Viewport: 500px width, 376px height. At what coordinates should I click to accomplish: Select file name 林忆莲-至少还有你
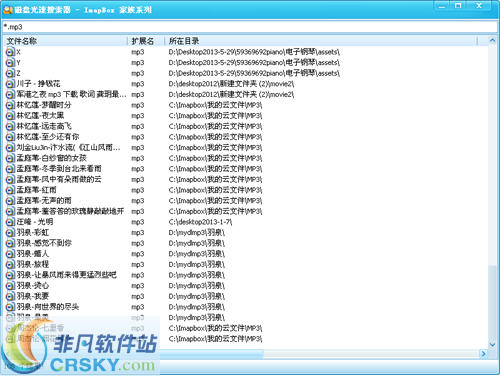(48, 137)
